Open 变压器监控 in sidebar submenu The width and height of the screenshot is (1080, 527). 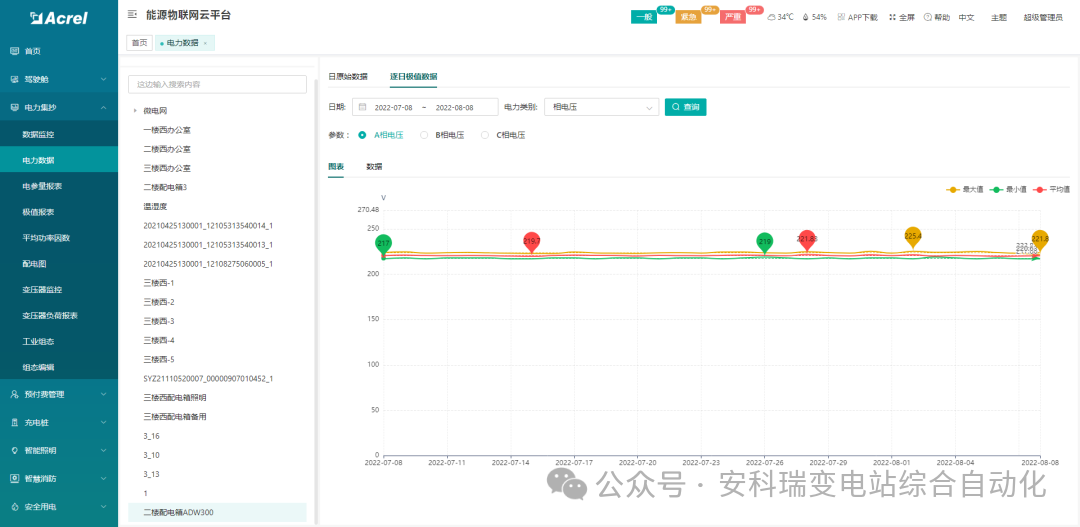(x=43, y=289)
